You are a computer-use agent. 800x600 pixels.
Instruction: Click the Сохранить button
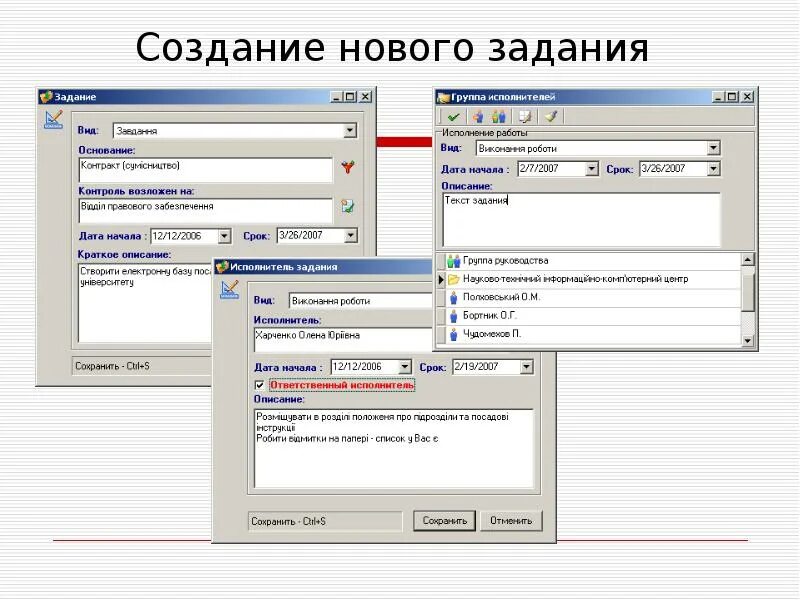(444, 521)
